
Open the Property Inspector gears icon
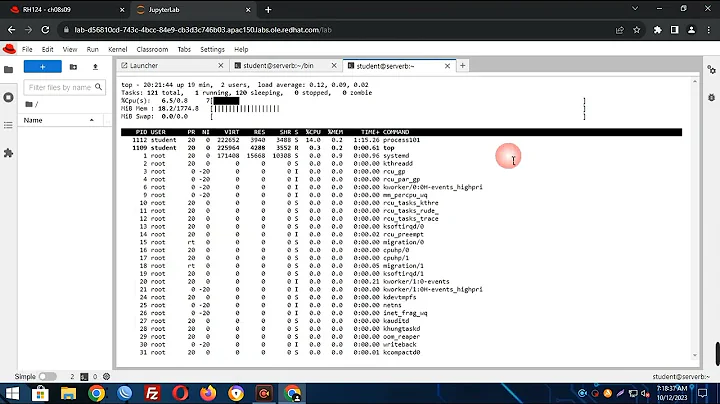(711, 70)
